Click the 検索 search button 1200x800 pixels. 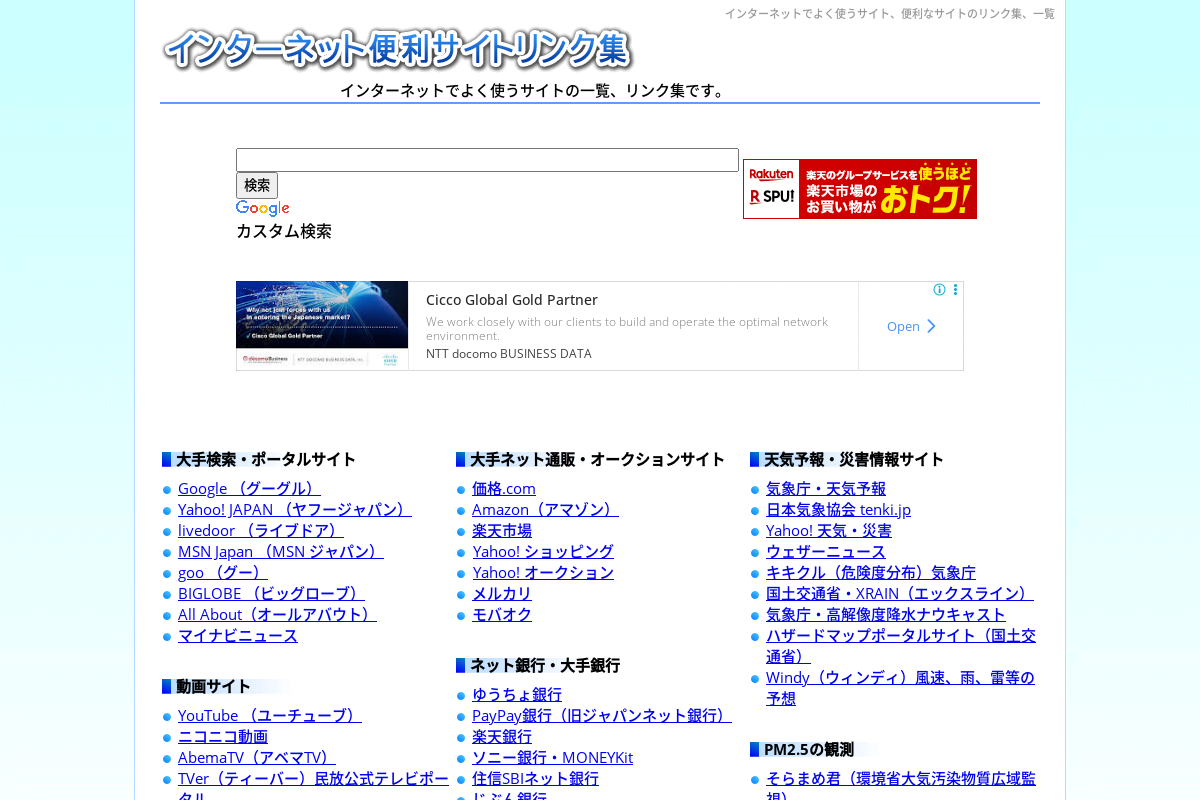click(257, 185)
